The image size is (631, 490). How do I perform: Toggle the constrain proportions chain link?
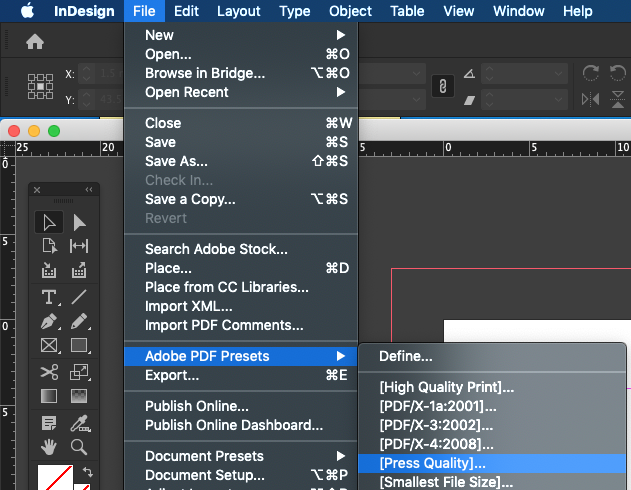436,86
